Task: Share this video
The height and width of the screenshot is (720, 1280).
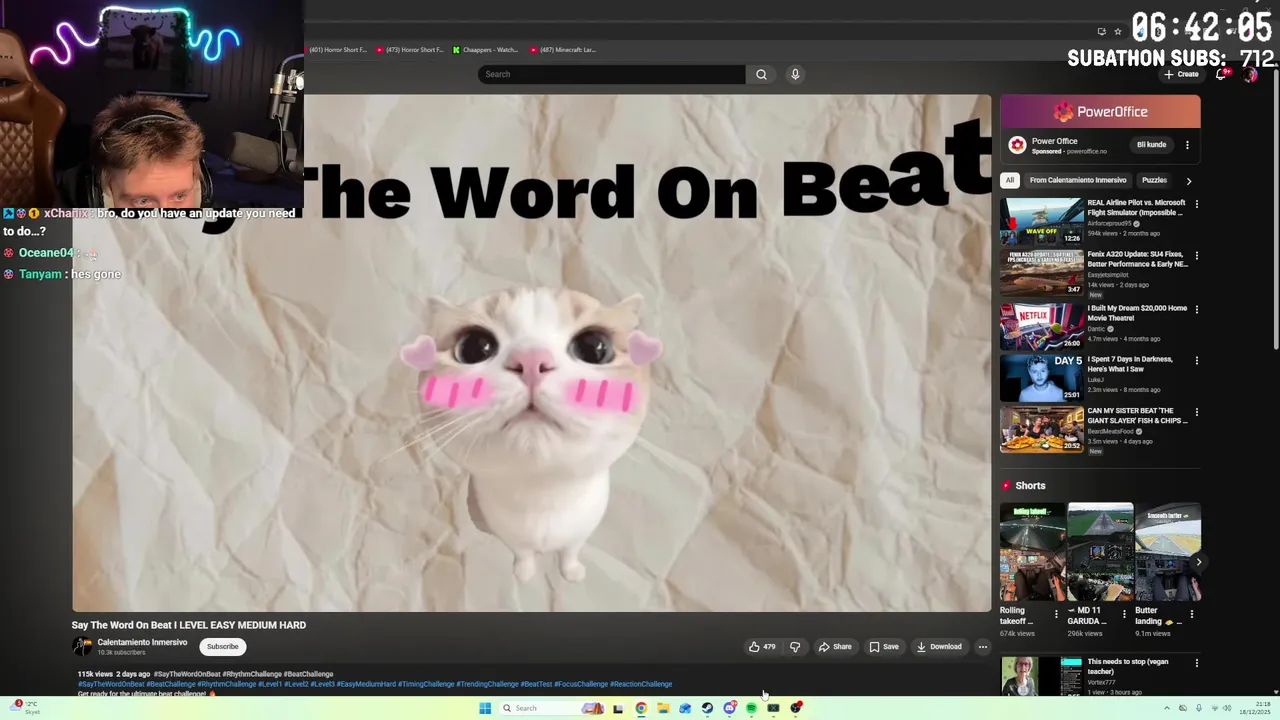Action: 835,647
